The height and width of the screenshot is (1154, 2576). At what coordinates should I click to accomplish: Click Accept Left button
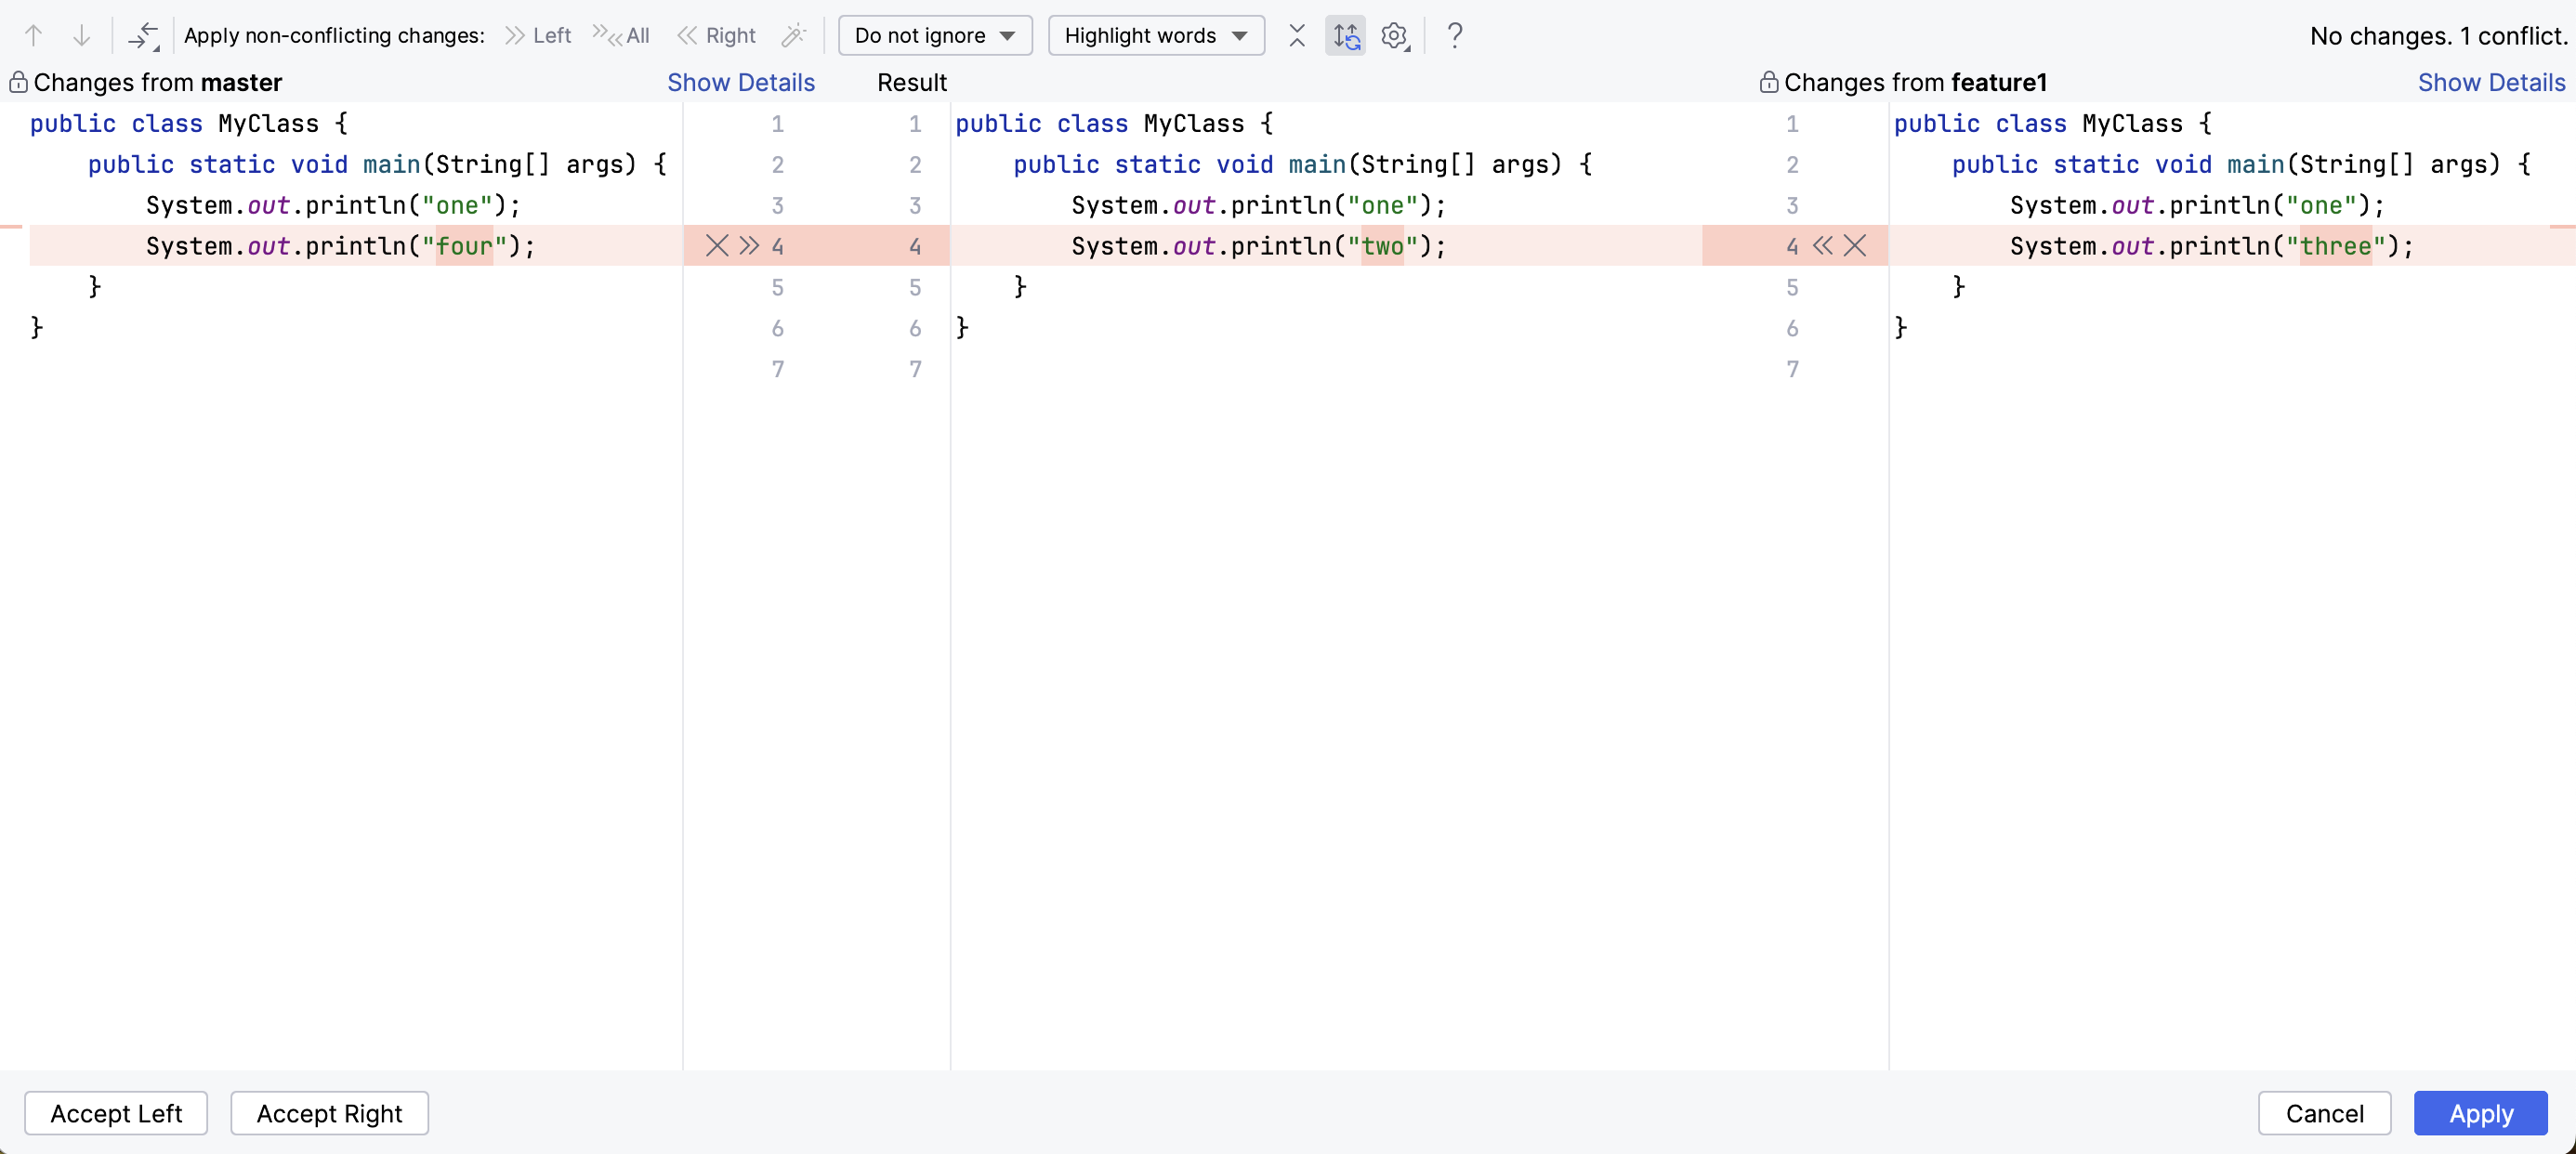click(x=117, y=1113)
